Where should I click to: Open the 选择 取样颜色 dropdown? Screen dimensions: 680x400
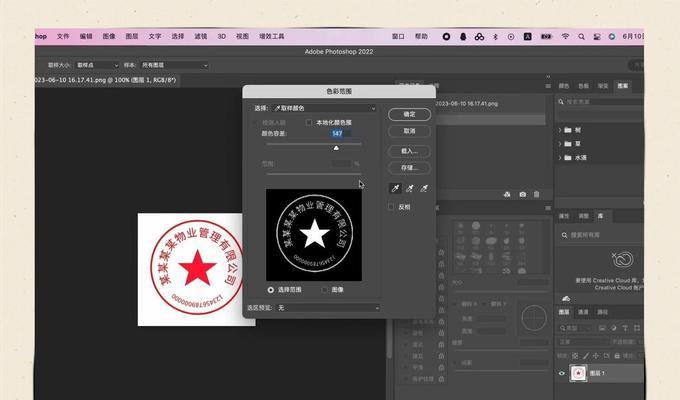click(x=324, y=108)
